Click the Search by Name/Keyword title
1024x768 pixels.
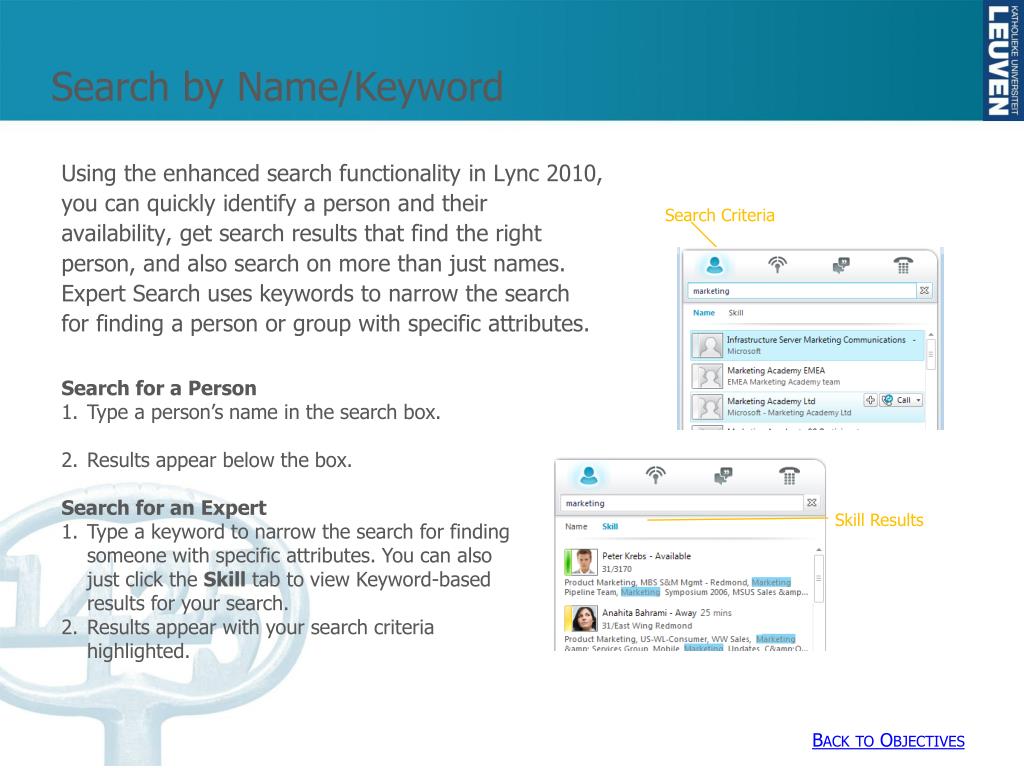[277, 87]
